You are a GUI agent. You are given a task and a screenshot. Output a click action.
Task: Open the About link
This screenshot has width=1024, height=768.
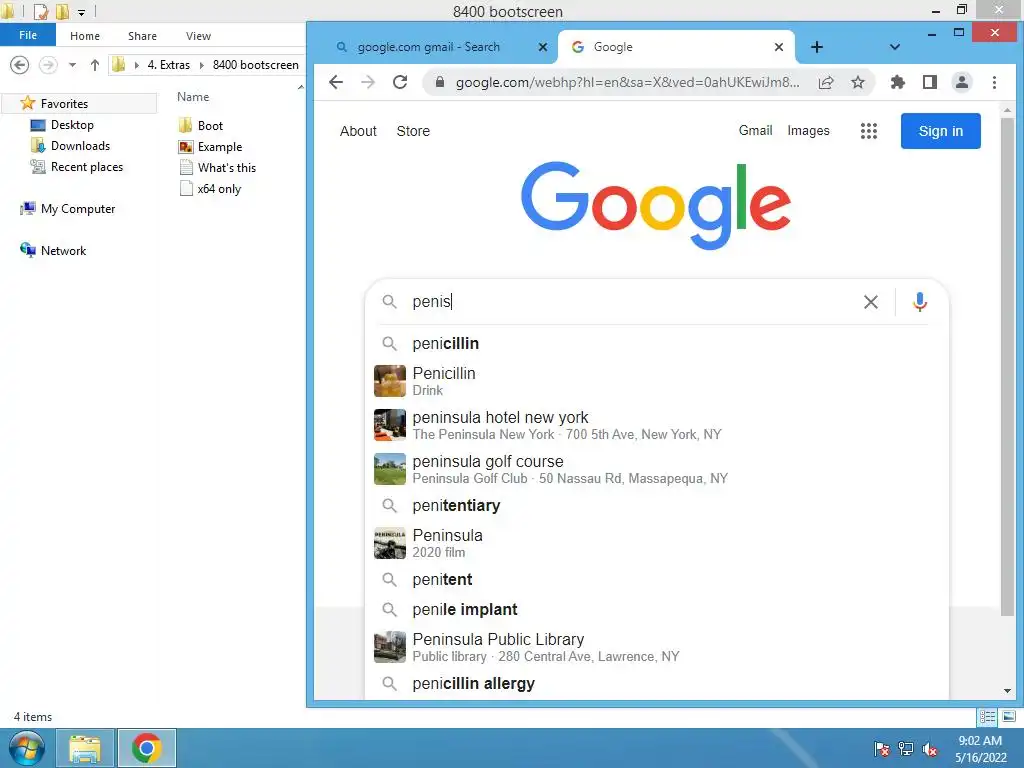tap(358, 131)
